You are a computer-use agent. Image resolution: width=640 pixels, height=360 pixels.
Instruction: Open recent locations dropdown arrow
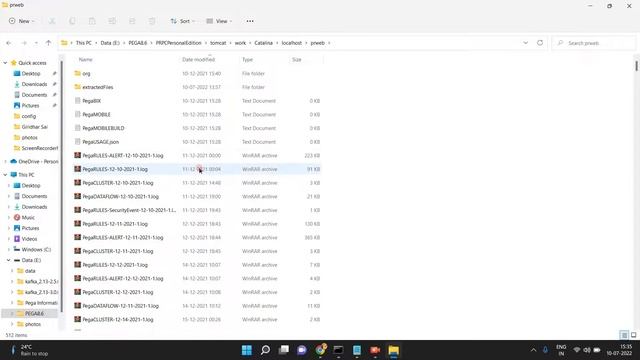pyautogui.click(x=36, y=43)
